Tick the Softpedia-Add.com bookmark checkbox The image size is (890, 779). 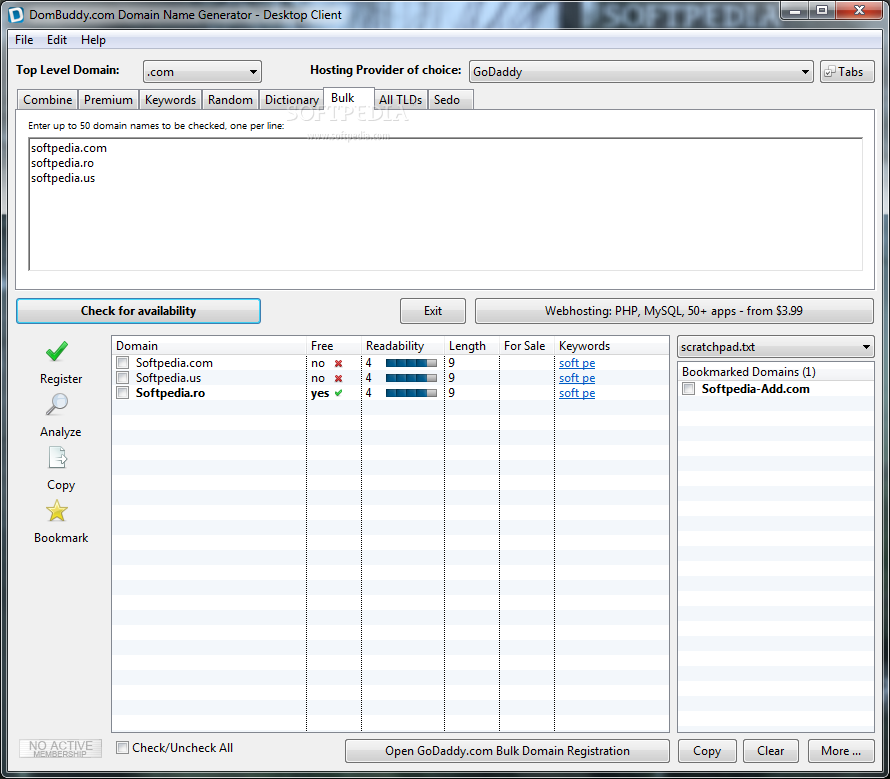tap(689, 389)
